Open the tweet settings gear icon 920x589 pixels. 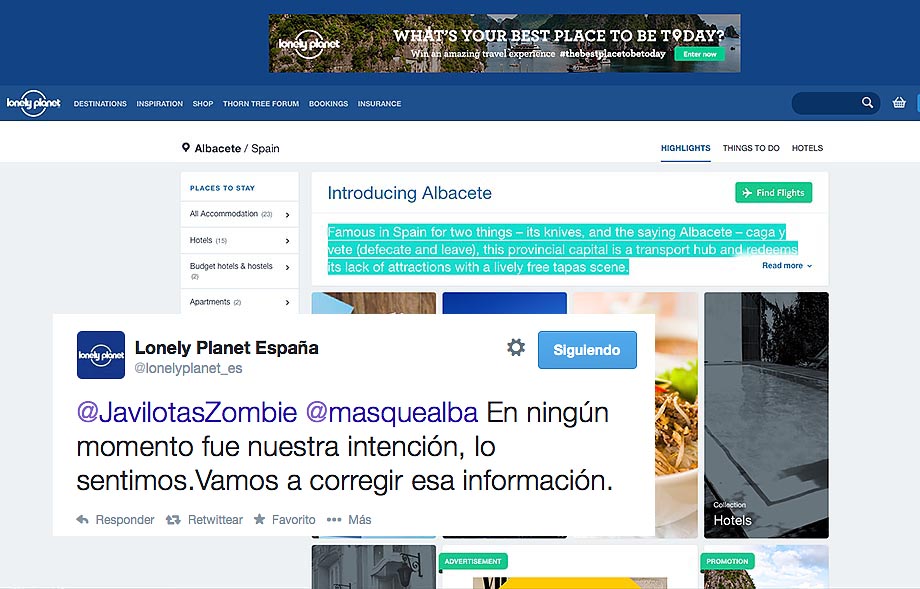pos(516,347)
